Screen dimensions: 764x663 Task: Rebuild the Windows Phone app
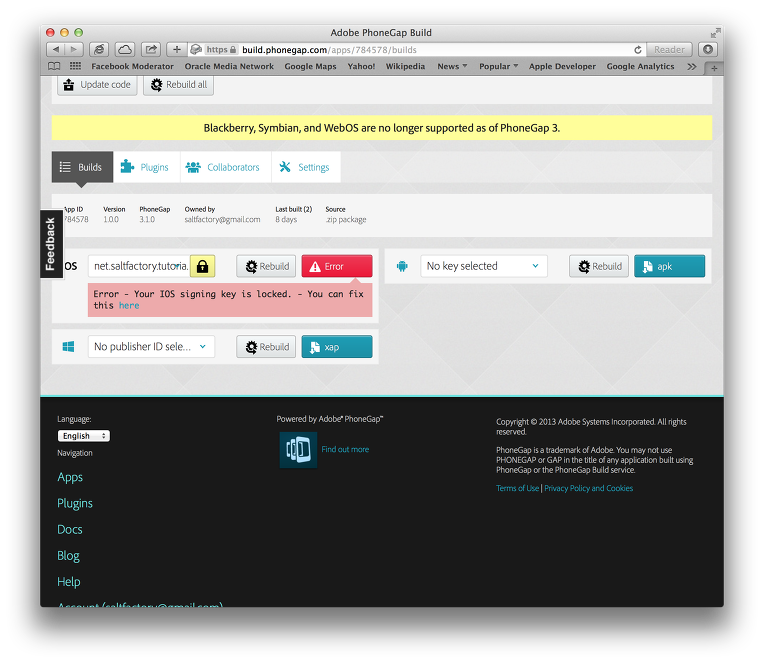point(266,347)
